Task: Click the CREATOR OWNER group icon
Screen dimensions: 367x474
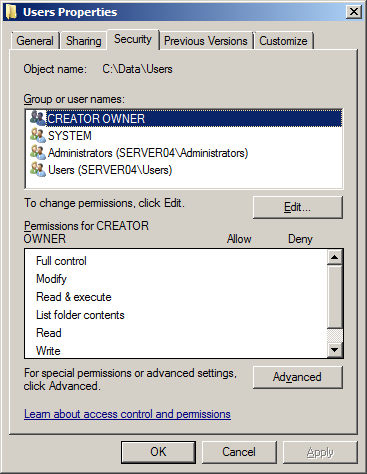Action: [38, 118]
